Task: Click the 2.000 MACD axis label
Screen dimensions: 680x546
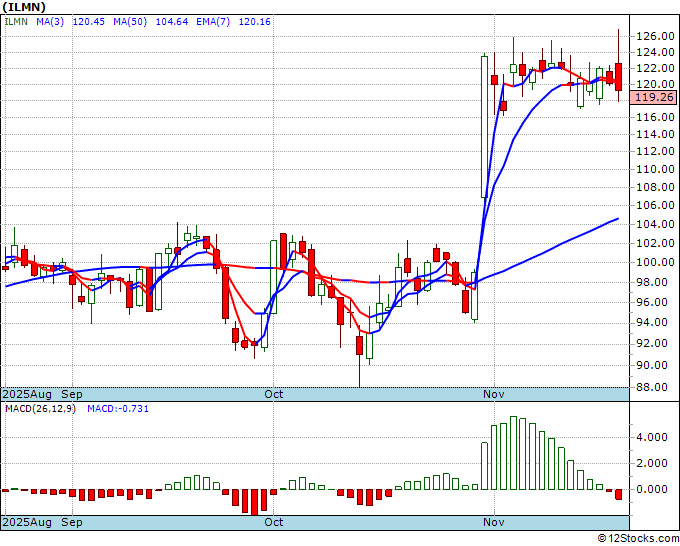Action: [652, 463]
